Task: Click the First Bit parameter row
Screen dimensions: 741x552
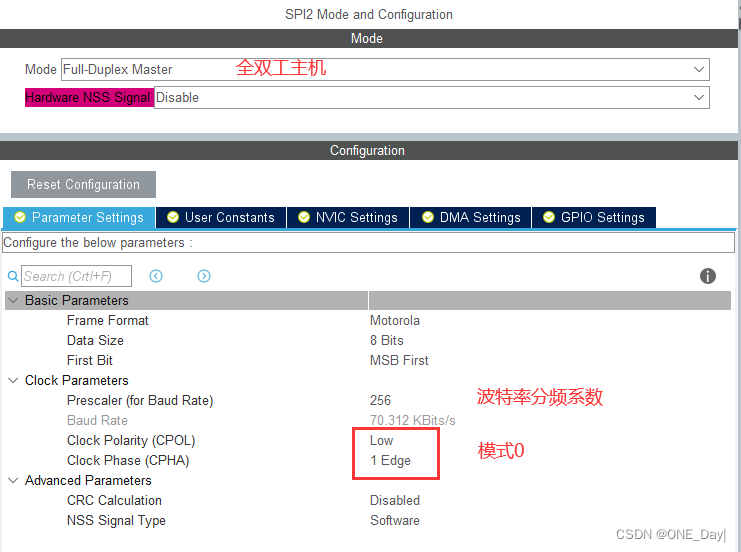Action: [x=368, y=360]
